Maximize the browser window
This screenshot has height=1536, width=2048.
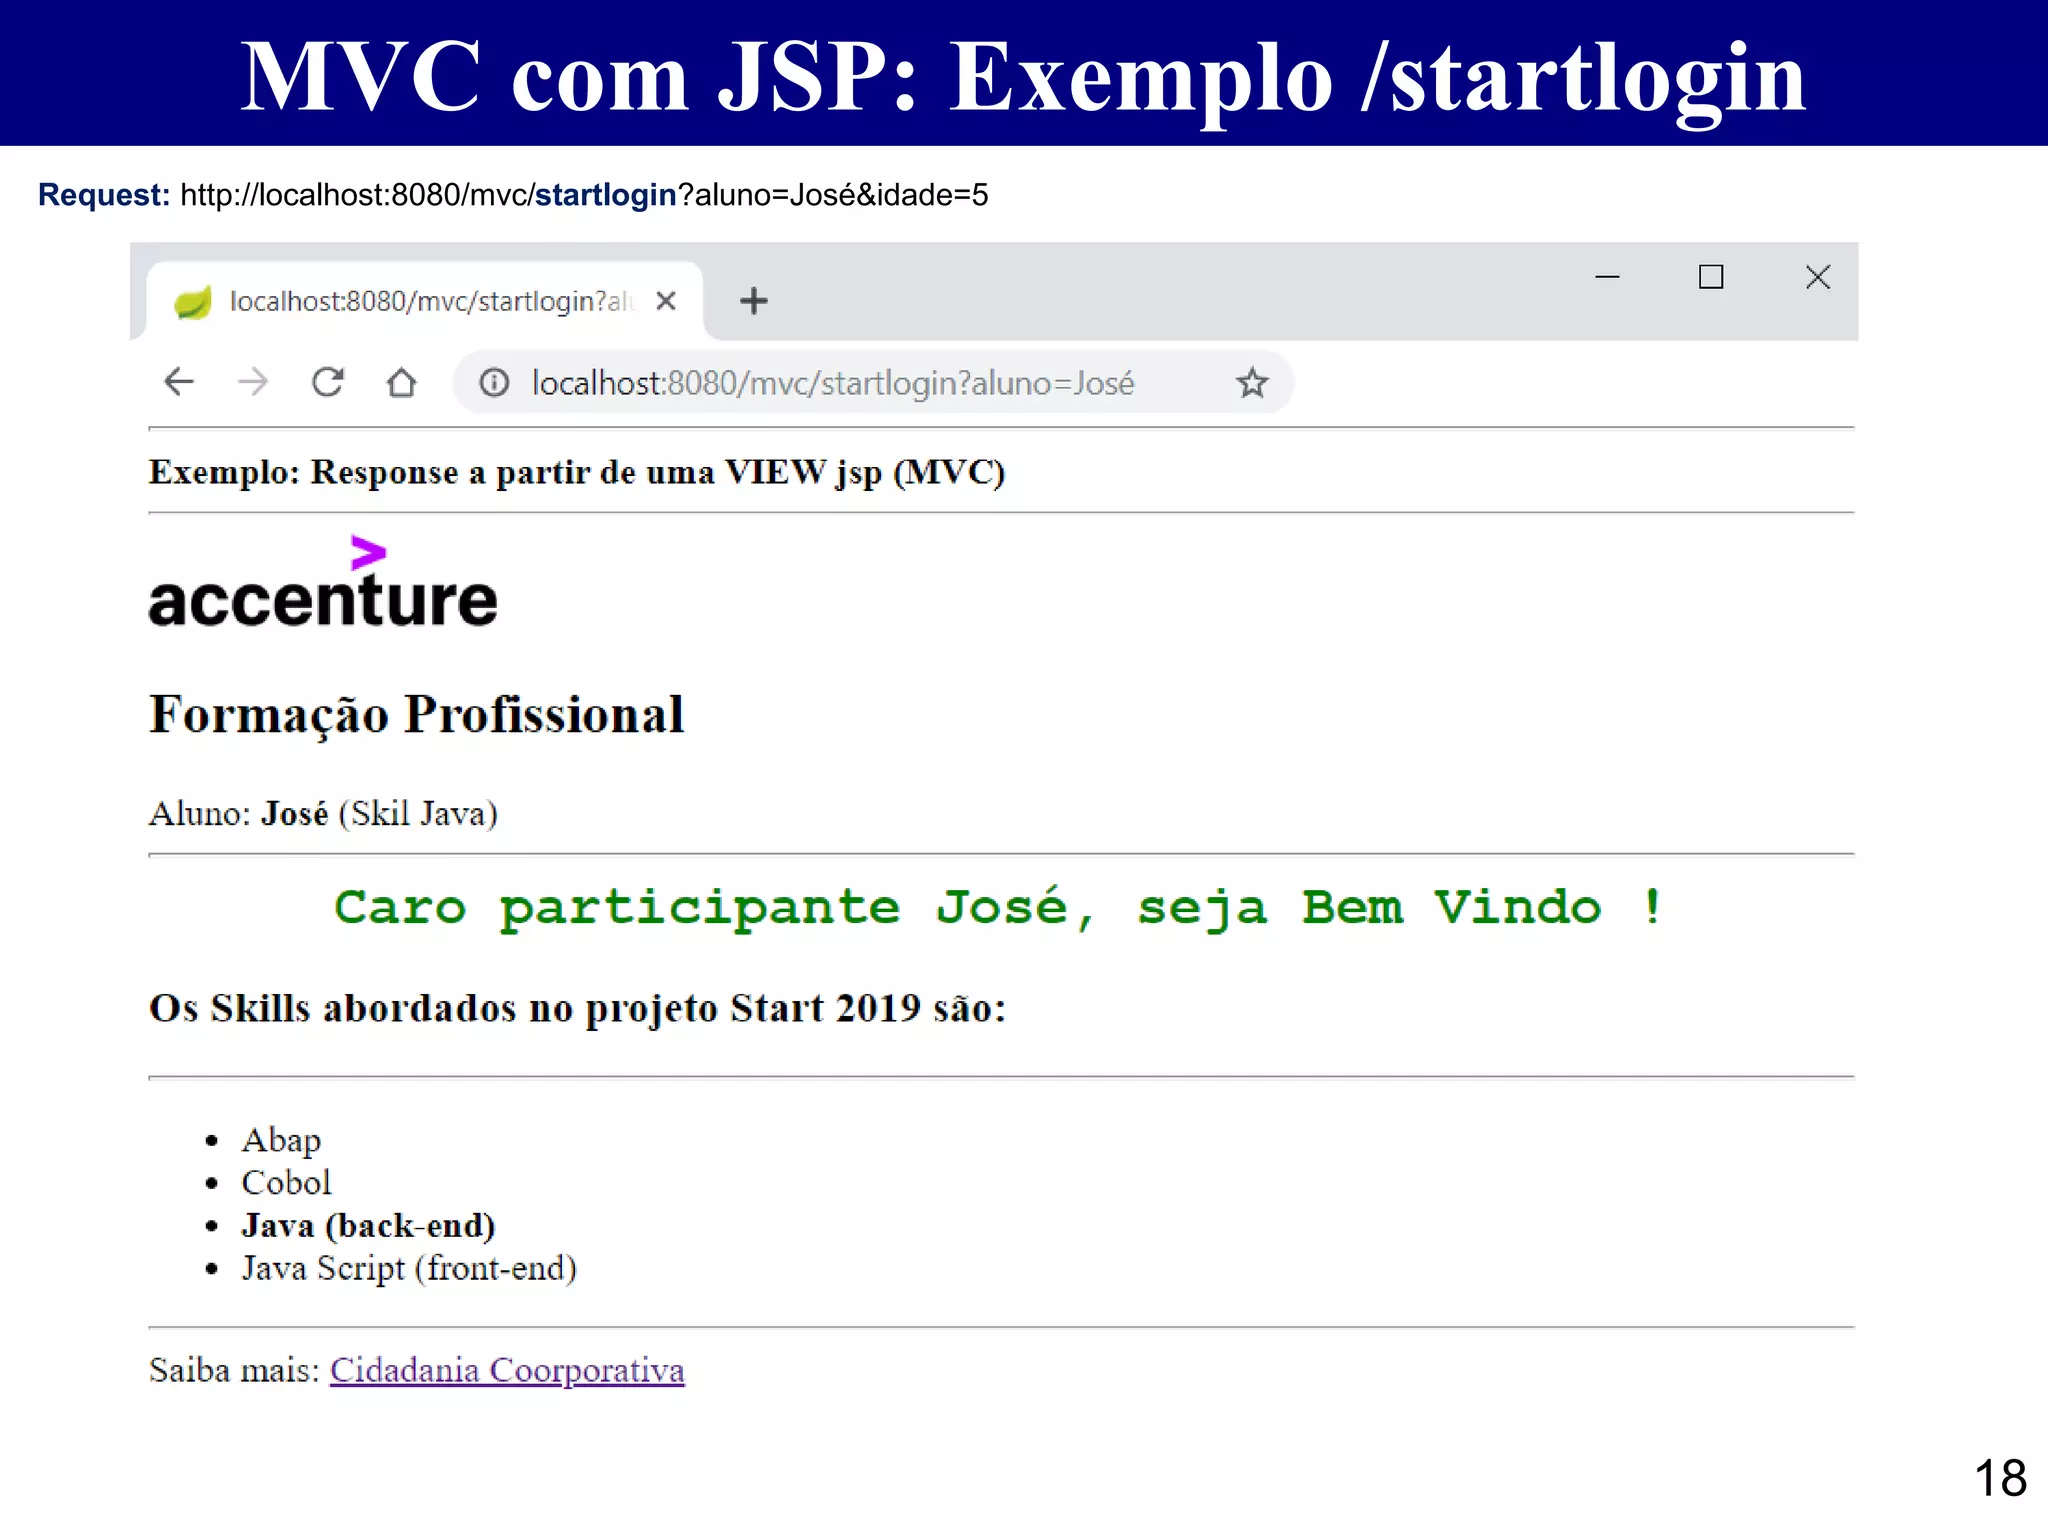pyautogui.click(x=1711, y=277)
